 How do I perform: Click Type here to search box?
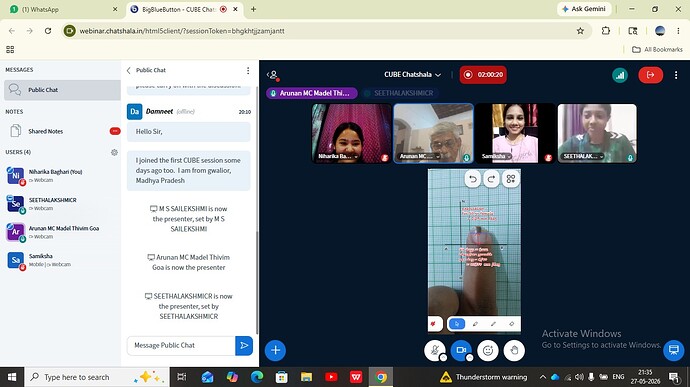[x=96, y=377]
